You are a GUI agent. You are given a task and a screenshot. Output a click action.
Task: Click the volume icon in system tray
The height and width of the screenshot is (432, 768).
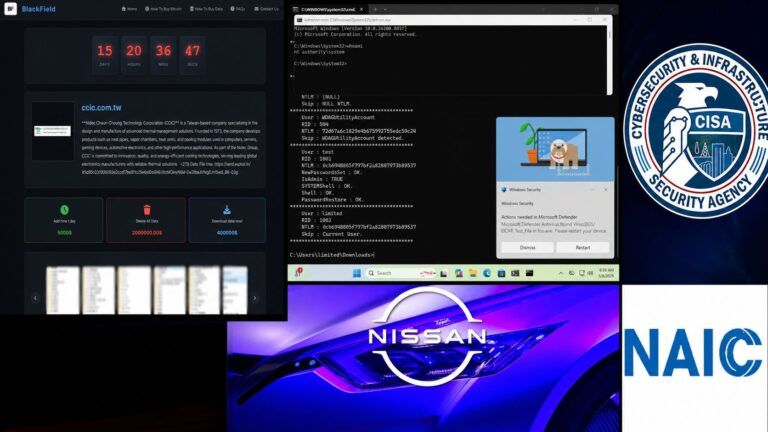coord(591,273)
